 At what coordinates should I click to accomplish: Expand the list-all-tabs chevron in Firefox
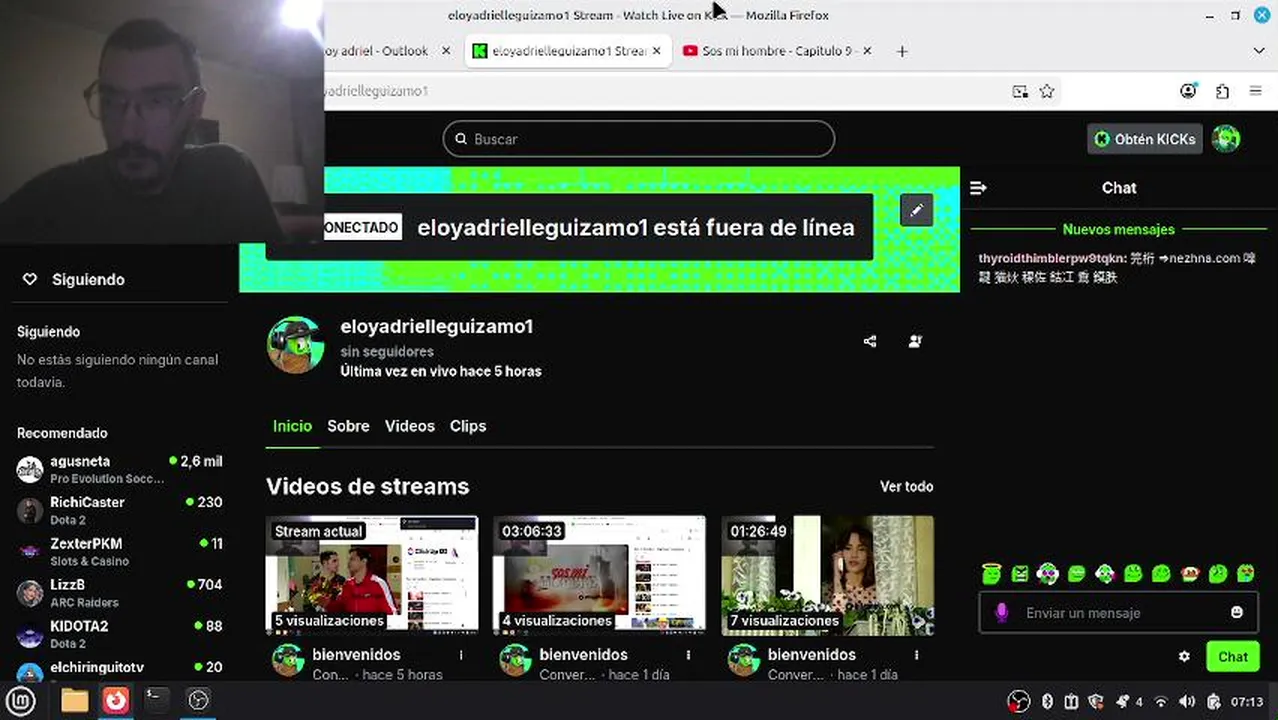[1259, 51]
